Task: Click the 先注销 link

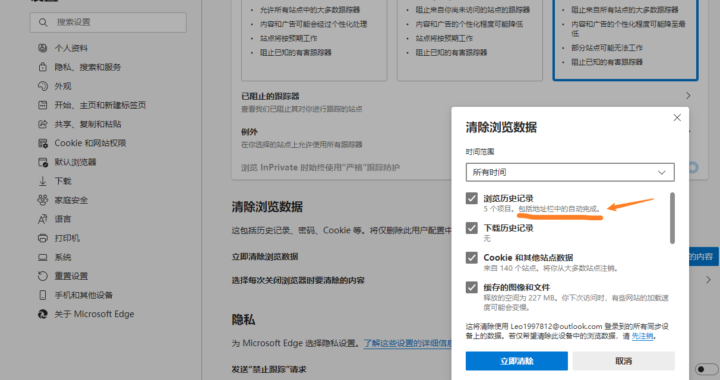Action: point(642,336)
